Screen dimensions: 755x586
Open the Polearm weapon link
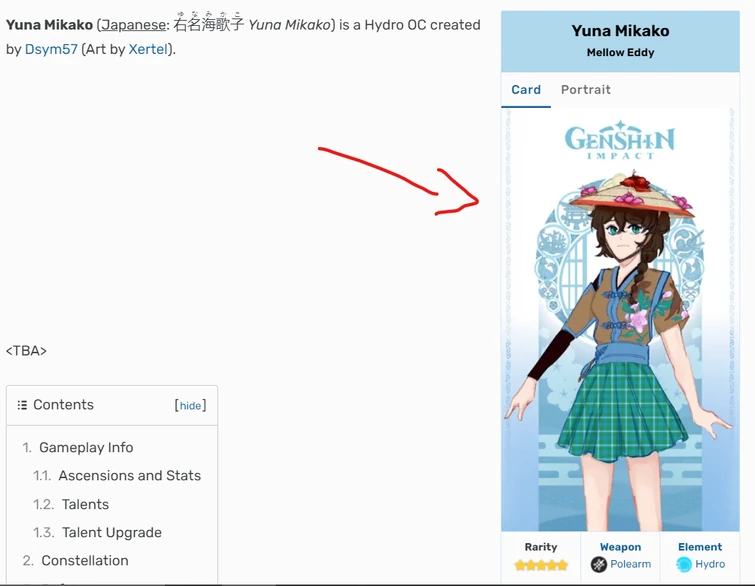pos(630,564)
